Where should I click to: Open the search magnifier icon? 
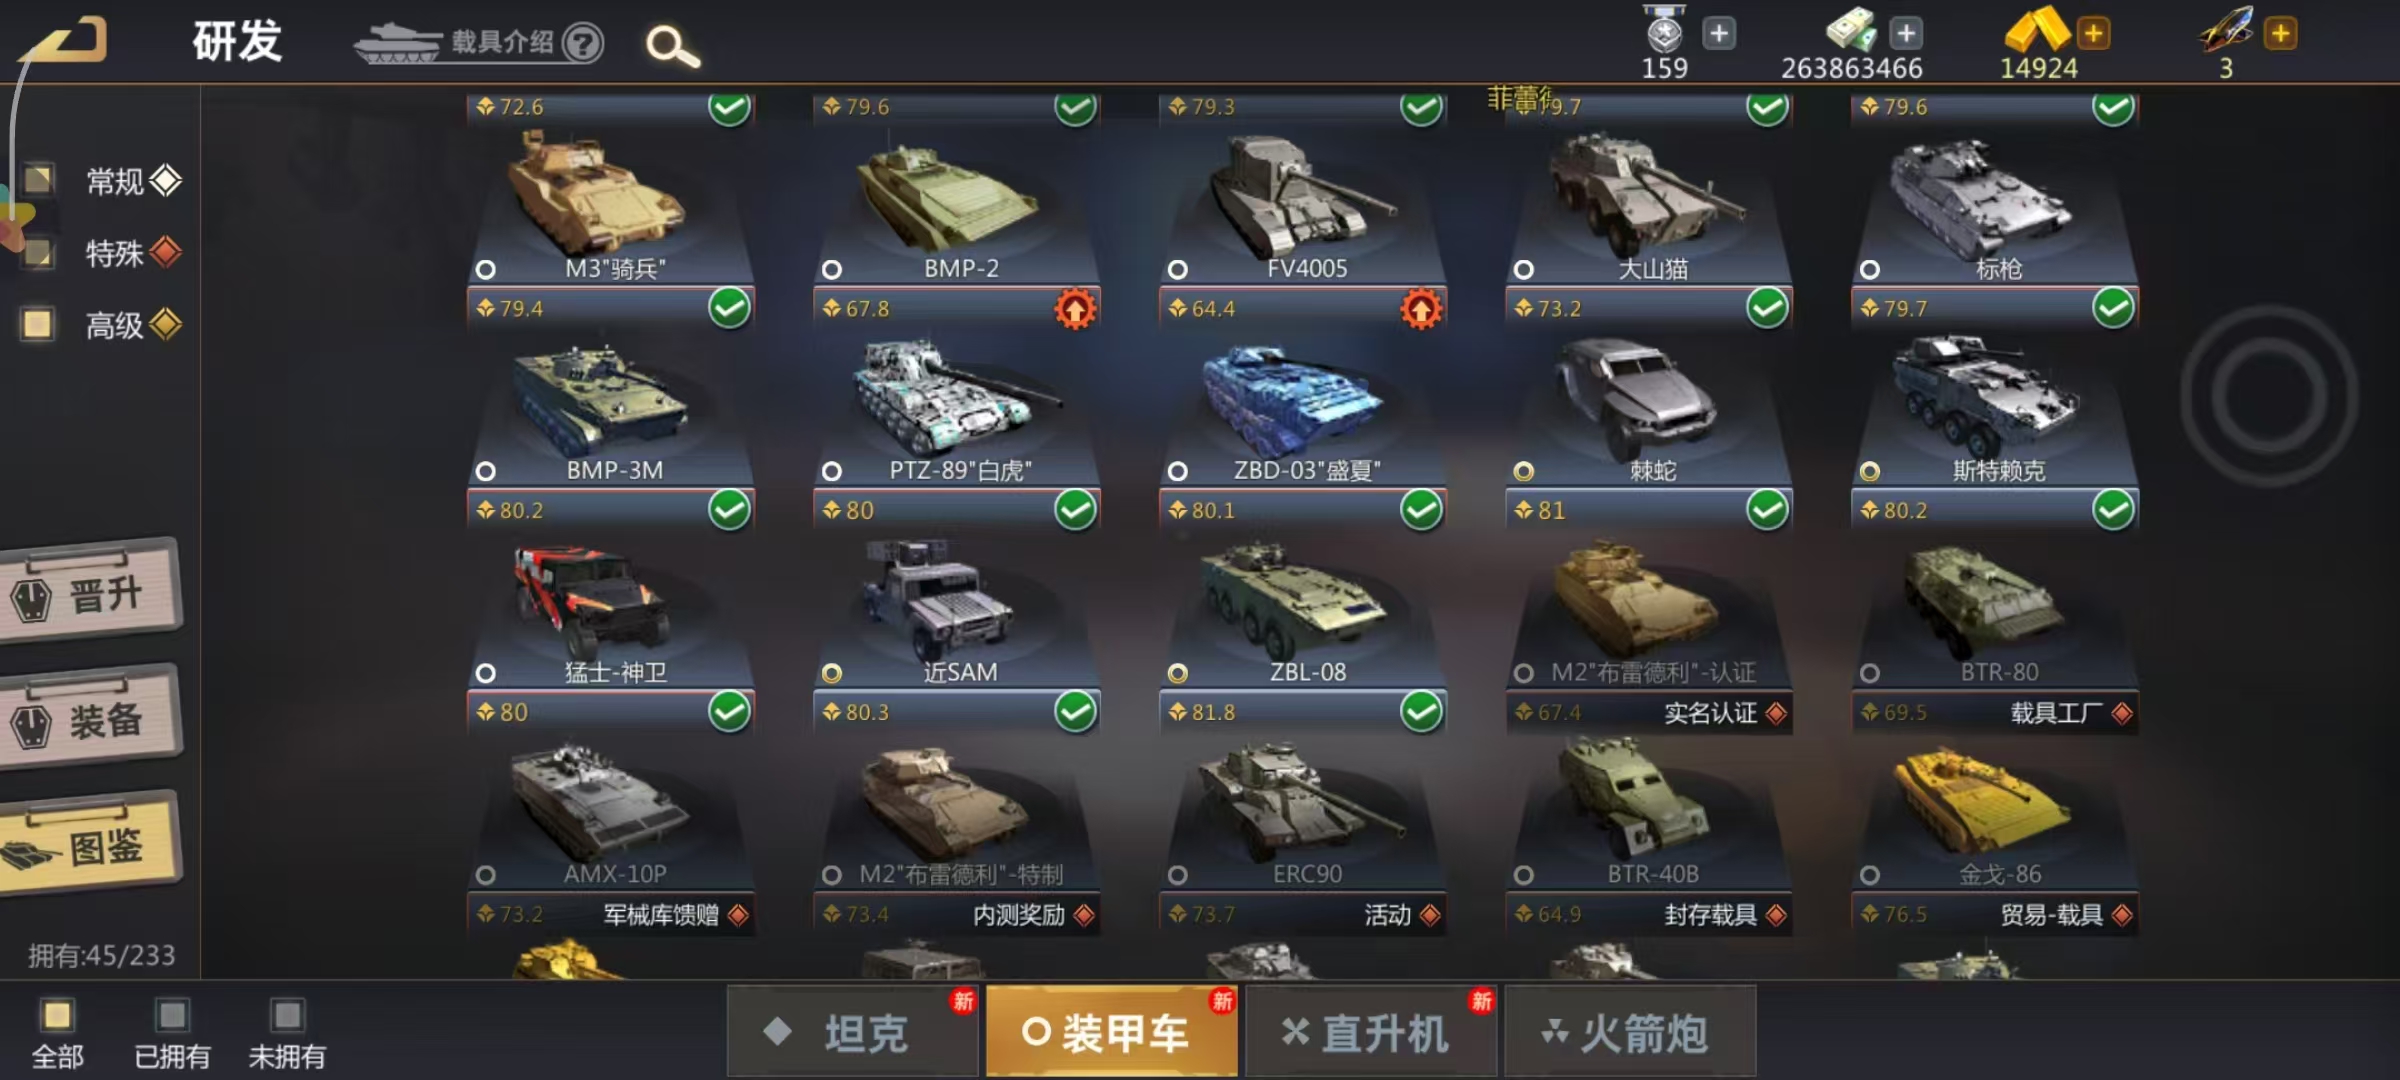point(672,46)
